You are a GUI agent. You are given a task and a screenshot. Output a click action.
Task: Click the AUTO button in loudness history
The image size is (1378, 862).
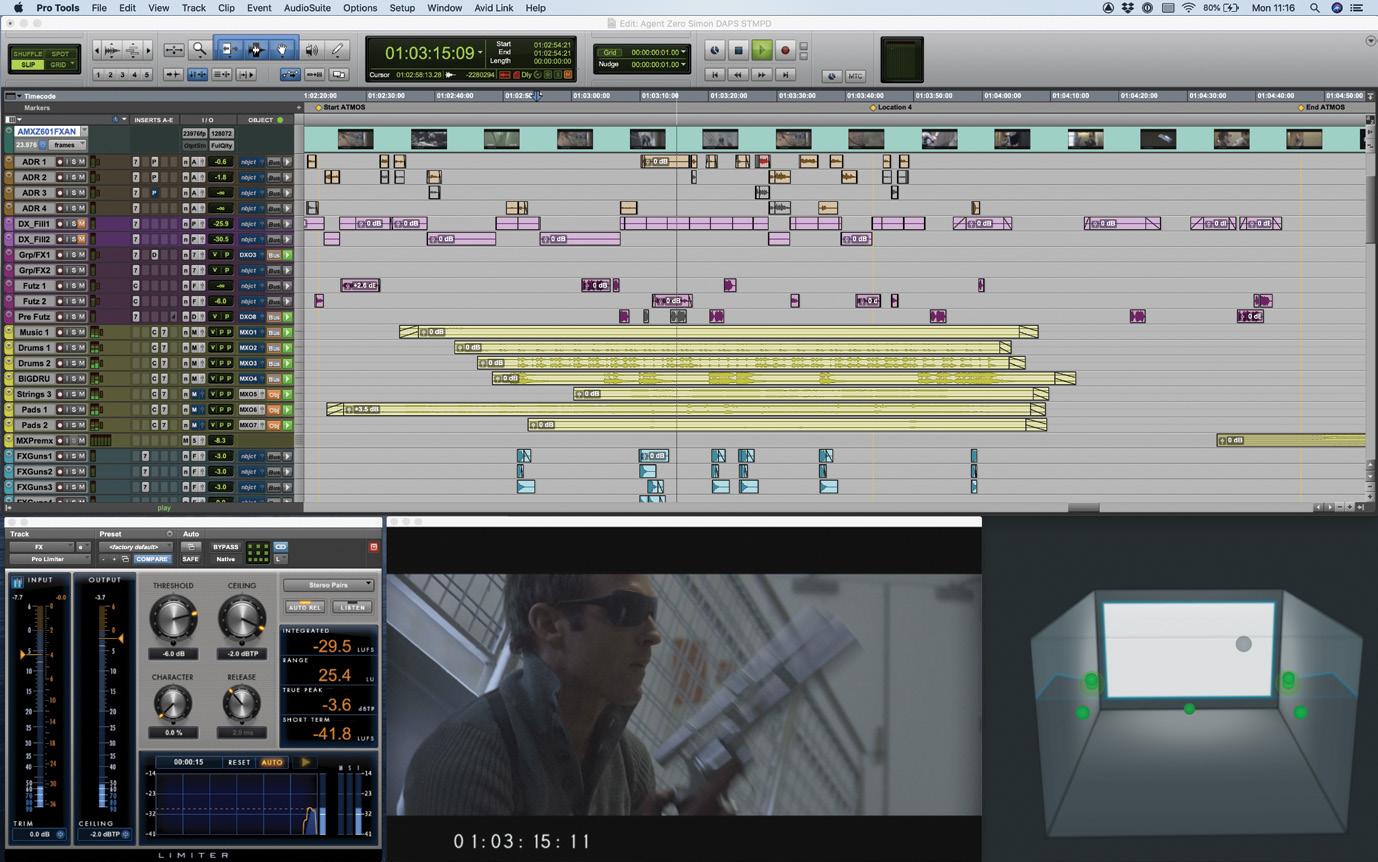[272, 762]
